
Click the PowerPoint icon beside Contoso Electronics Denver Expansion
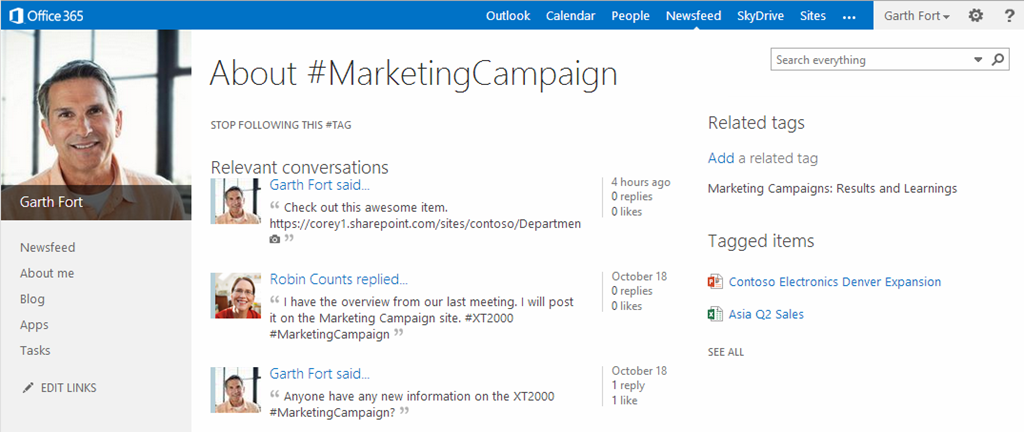[715, 282]
